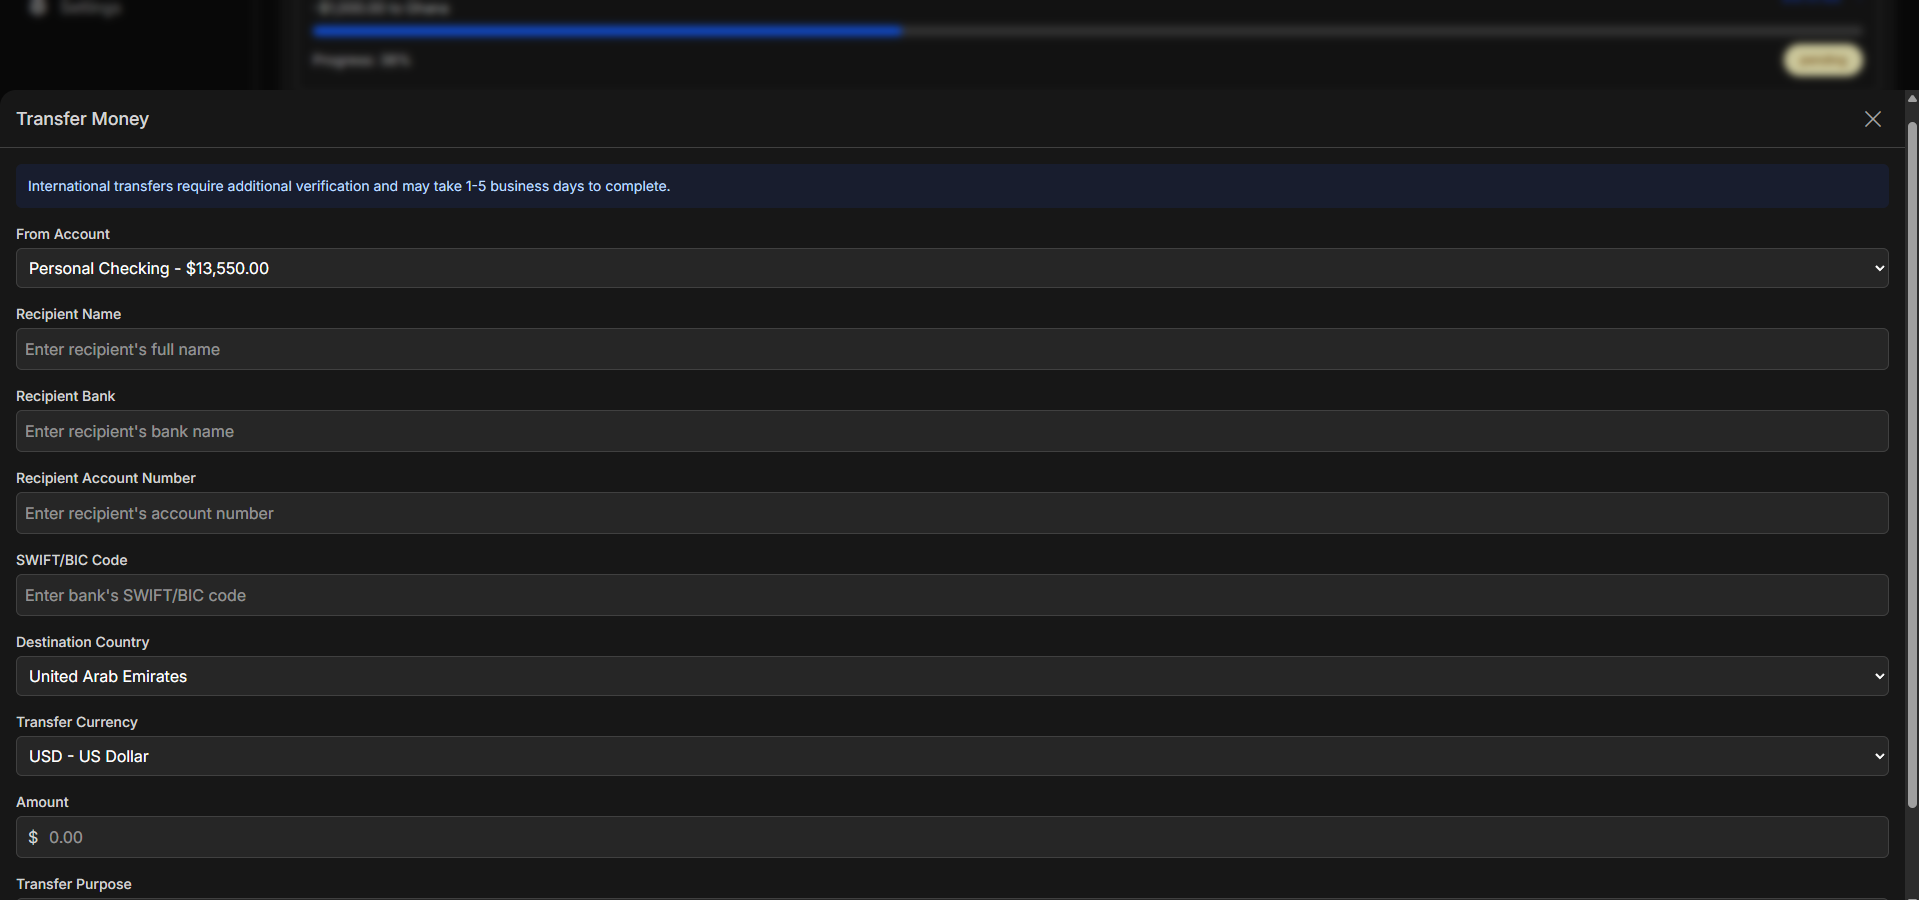Click the Recipient Account Number field
Screen dimensions: 1919x900
(952, 513)
